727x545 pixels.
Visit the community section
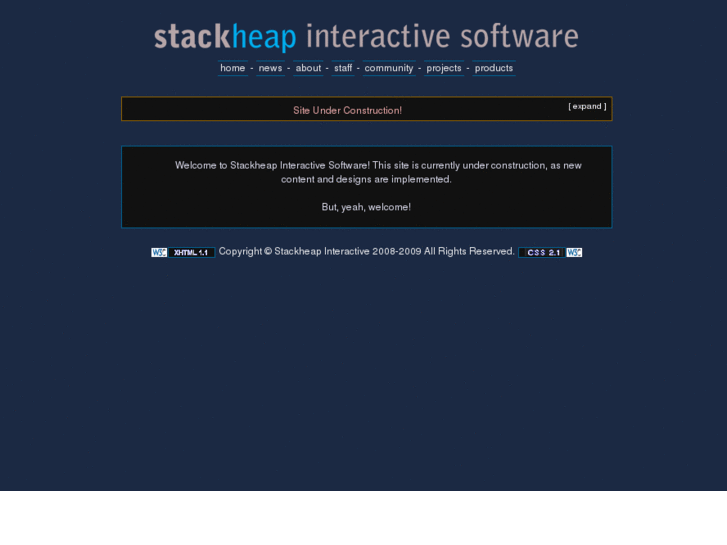tap(389, 68)
